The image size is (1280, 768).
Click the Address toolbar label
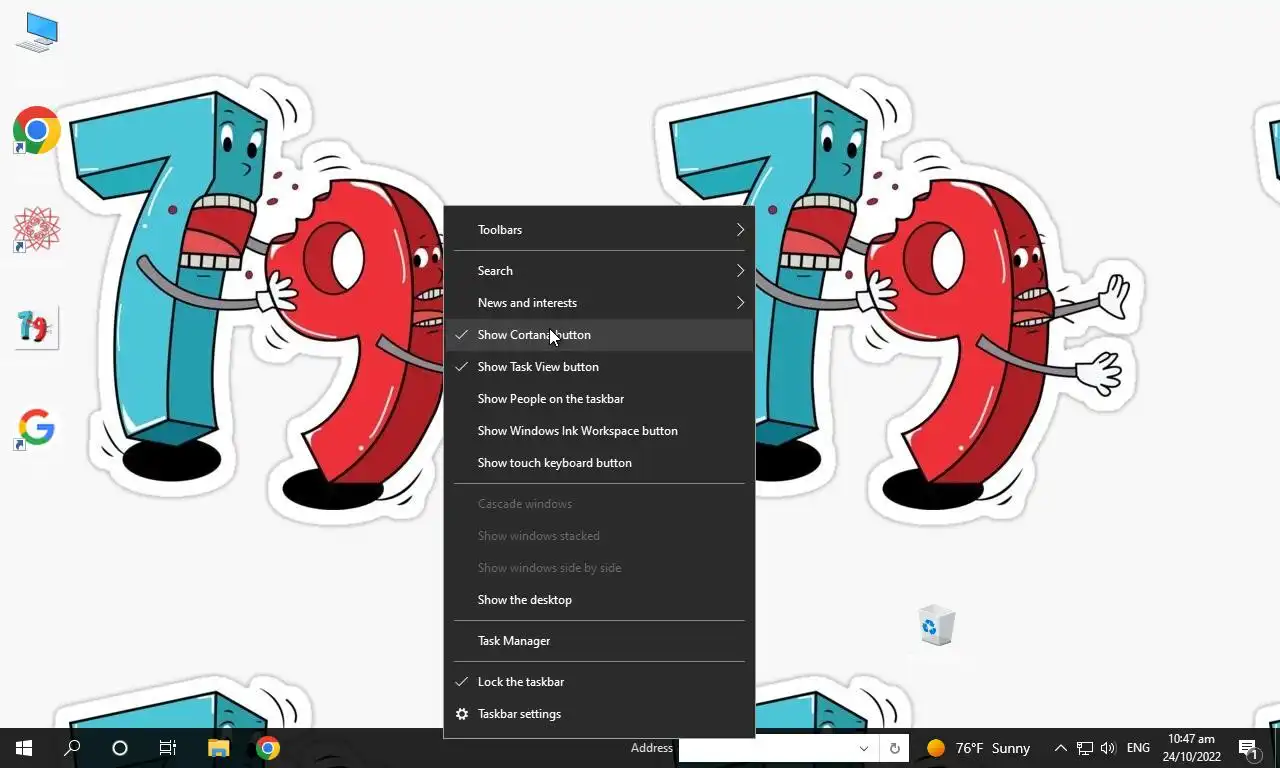(652, 748)
